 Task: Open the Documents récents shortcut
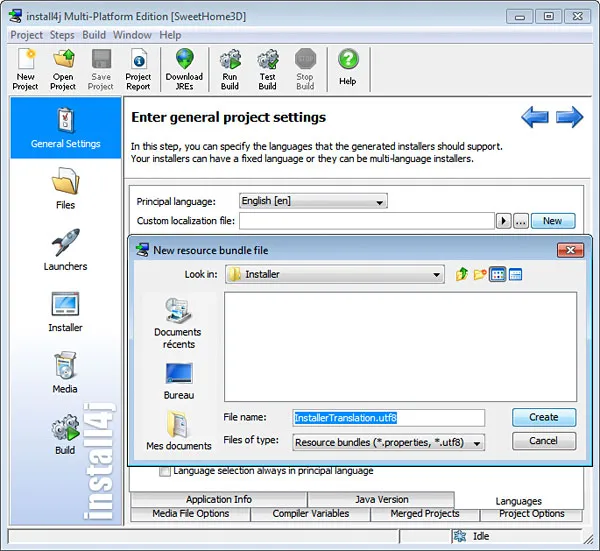coord(178,324)
